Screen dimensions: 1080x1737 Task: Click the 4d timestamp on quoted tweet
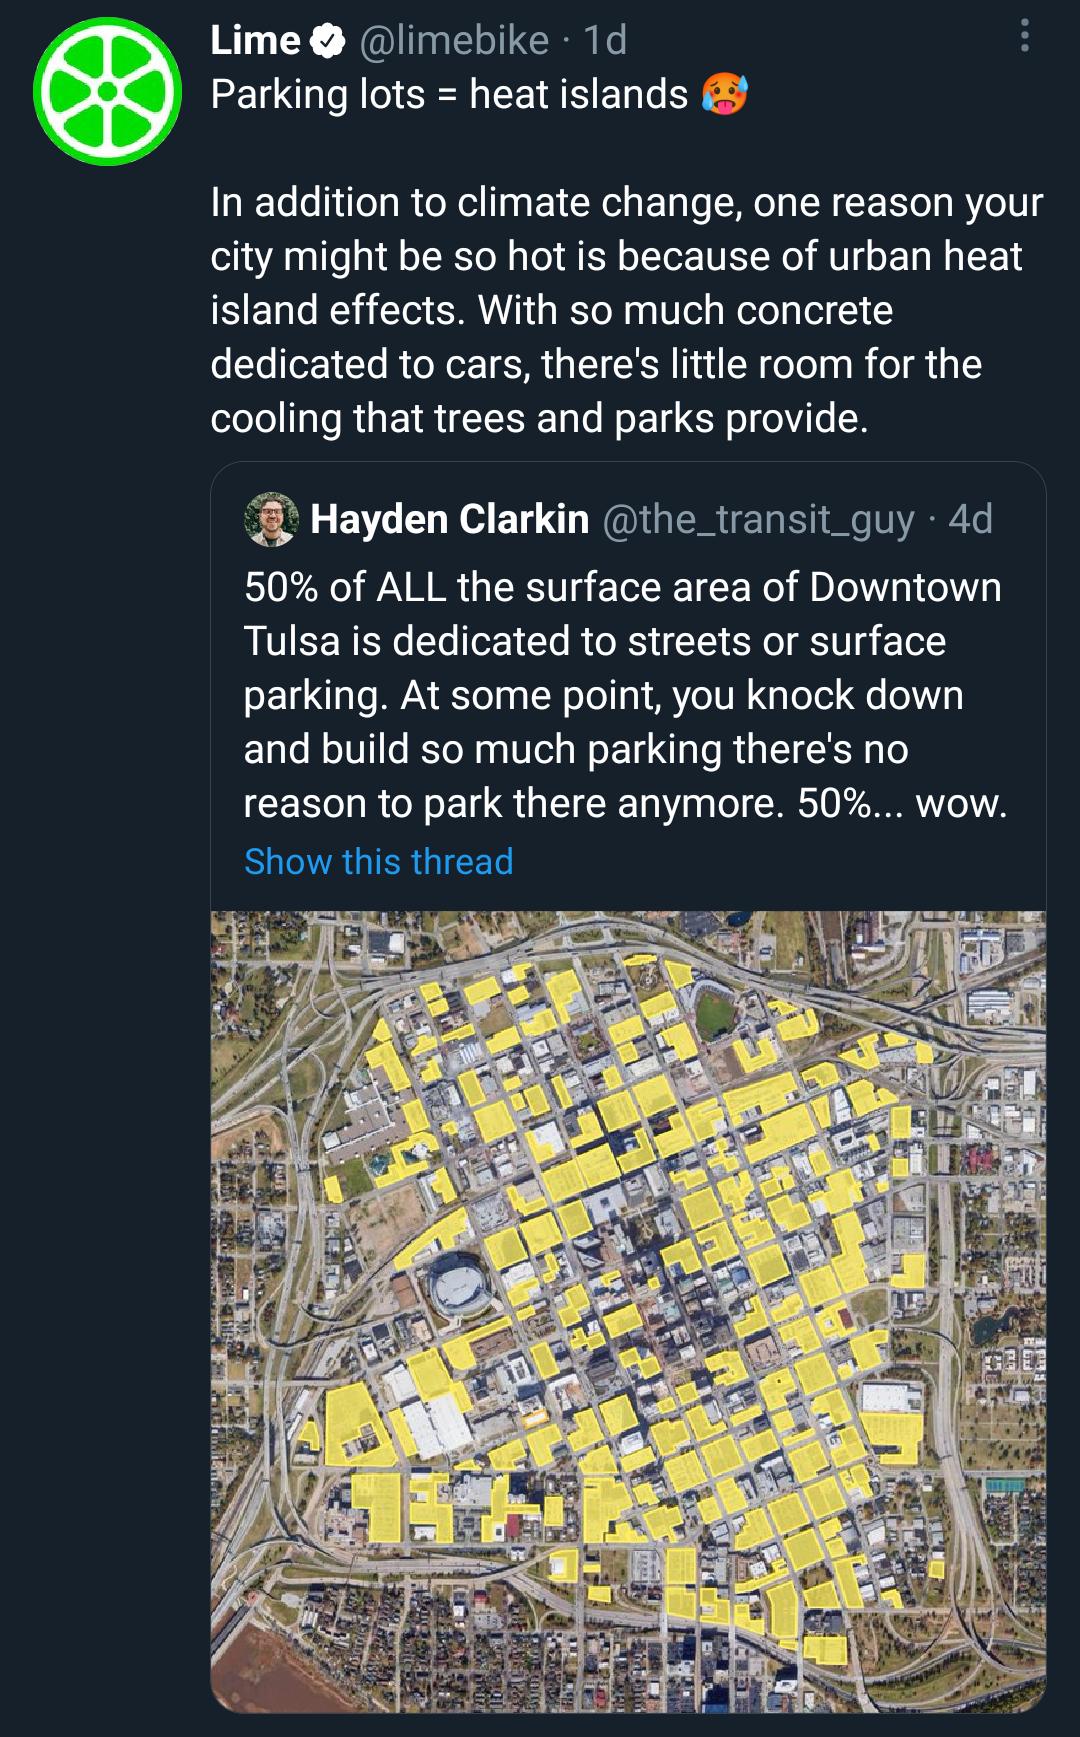[x=970, y=519]
